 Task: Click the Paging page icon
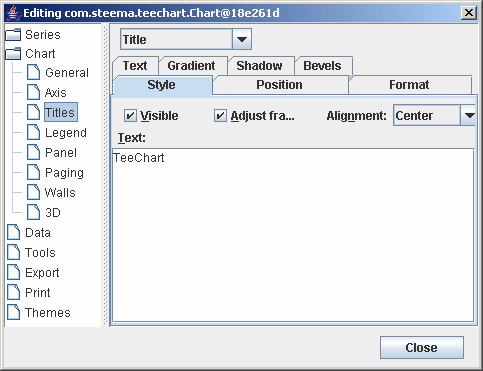click(33, 172)
